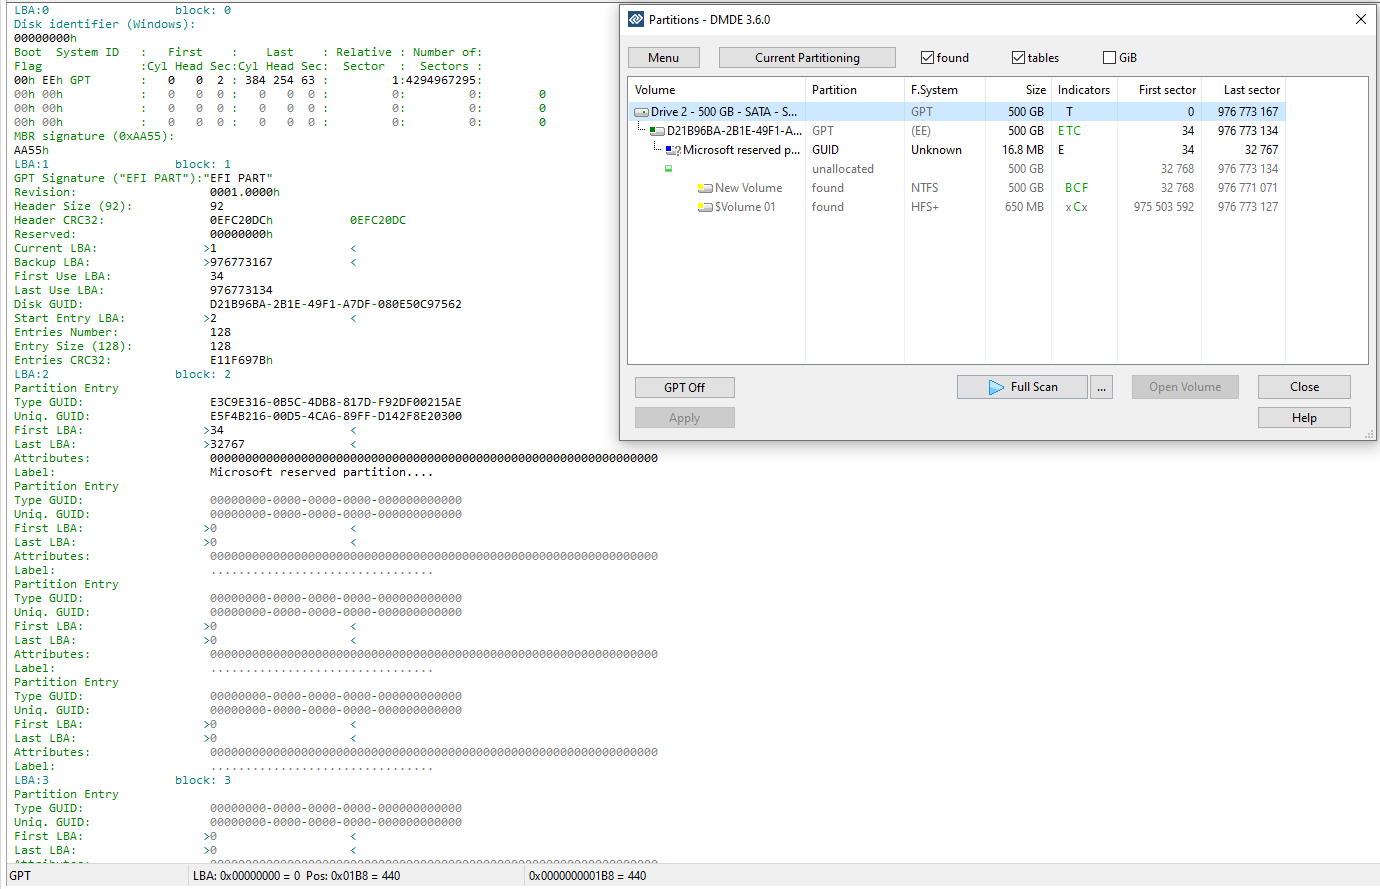Click the D21B96BA GPT table icon
The image size is (1380, 889).
tap(657, 131)
